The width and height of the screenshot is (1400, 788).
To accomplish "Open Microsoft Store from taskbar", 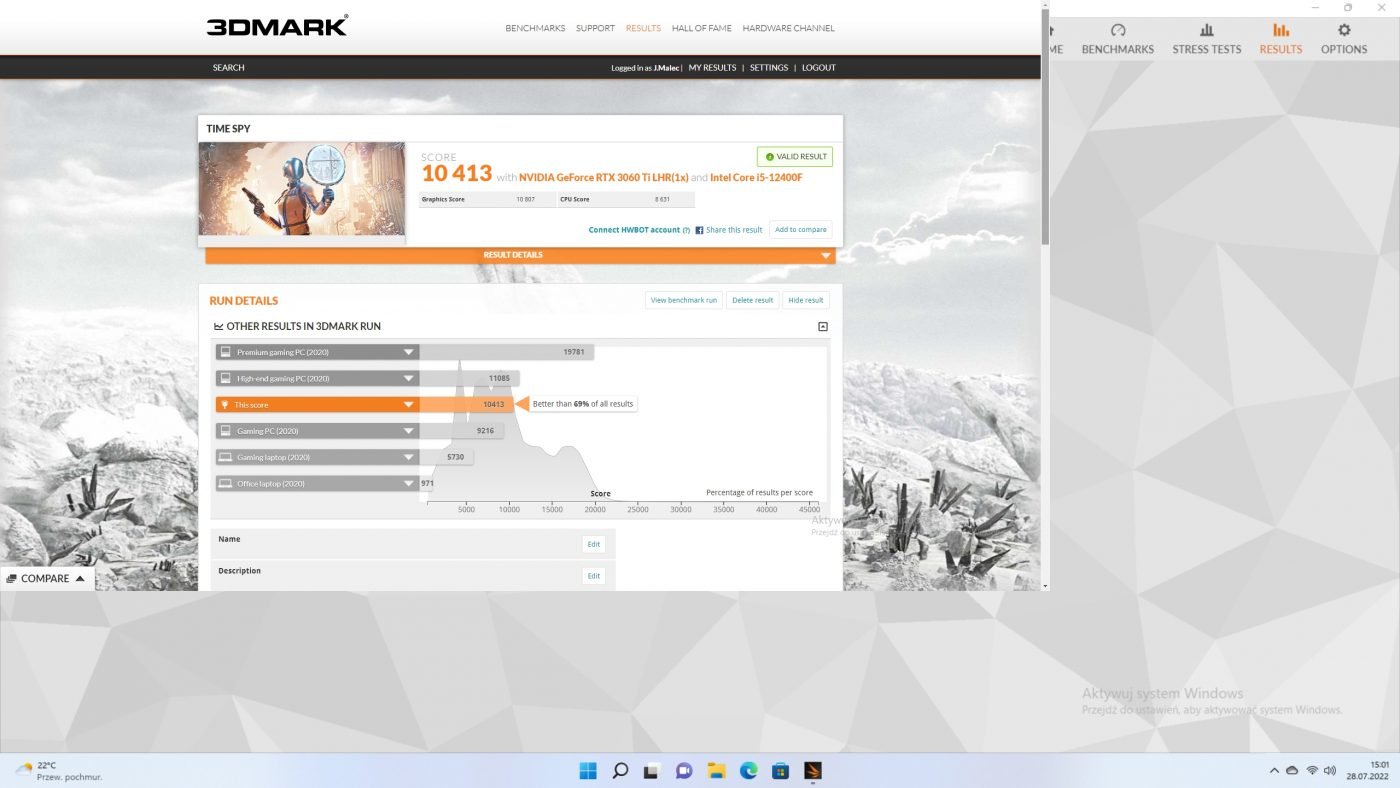I will (780, 770).
